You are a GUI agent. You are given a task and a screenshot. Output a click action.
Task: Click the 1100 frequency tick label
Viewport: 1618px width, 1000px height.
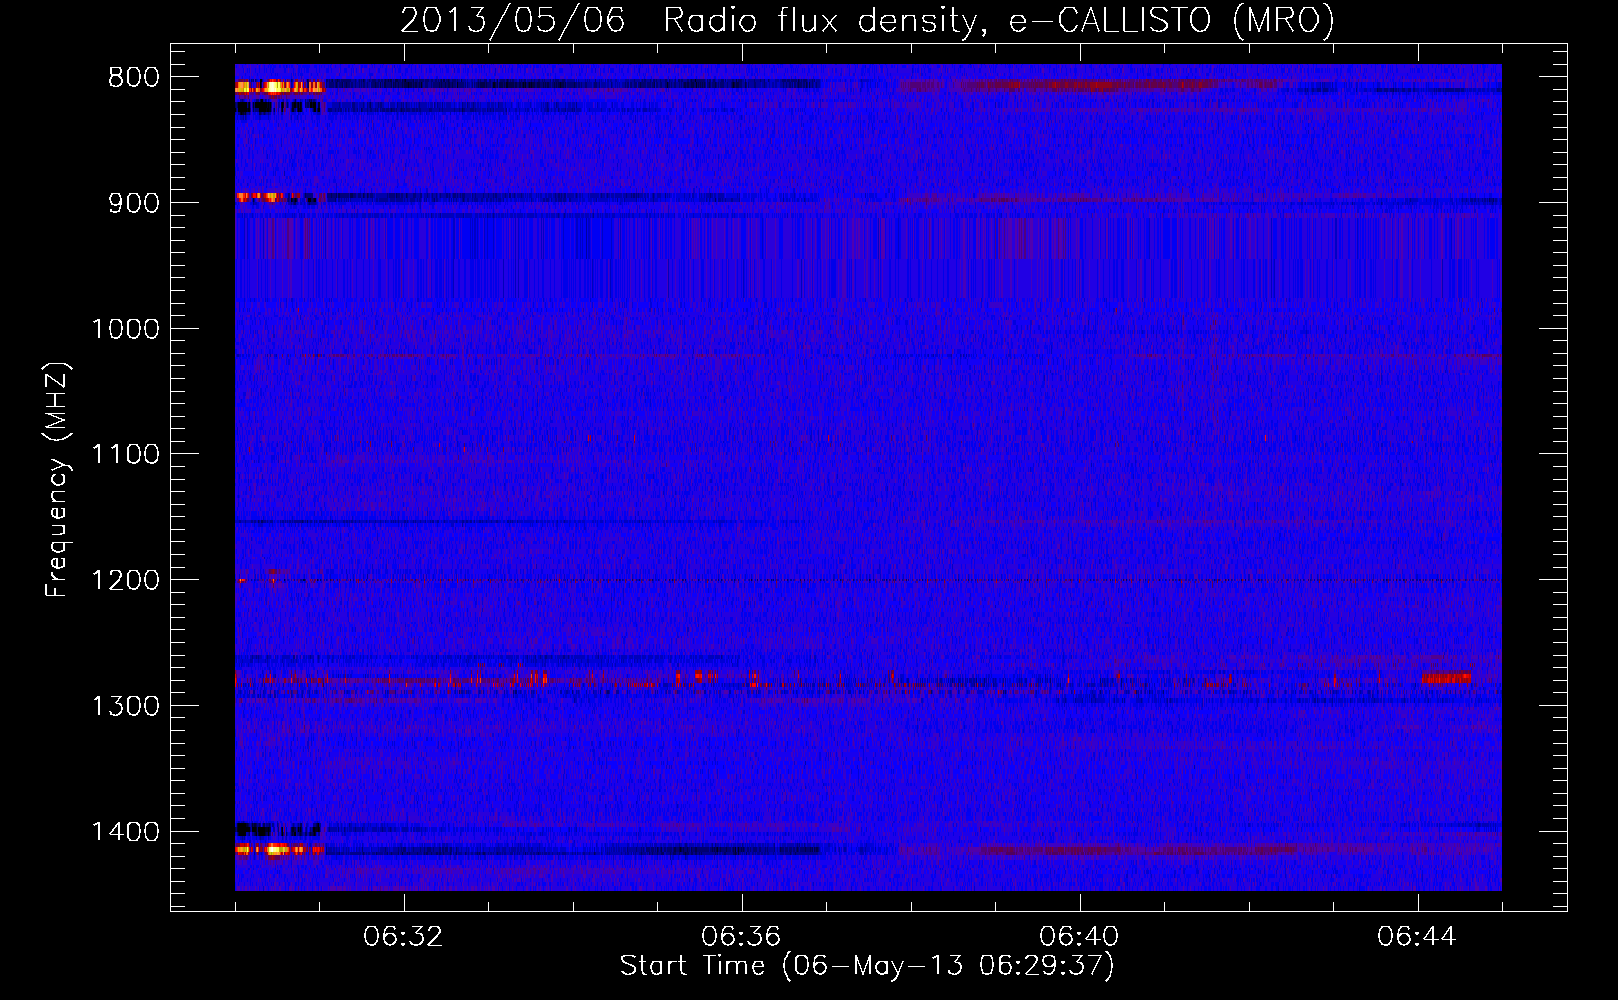point(126,455)
